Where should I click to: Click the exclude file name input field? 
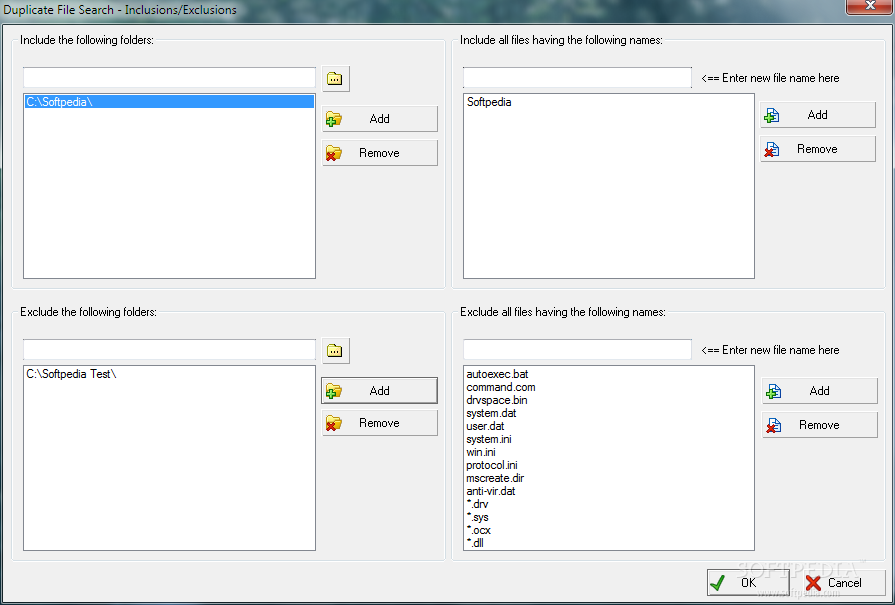[577, 350]
